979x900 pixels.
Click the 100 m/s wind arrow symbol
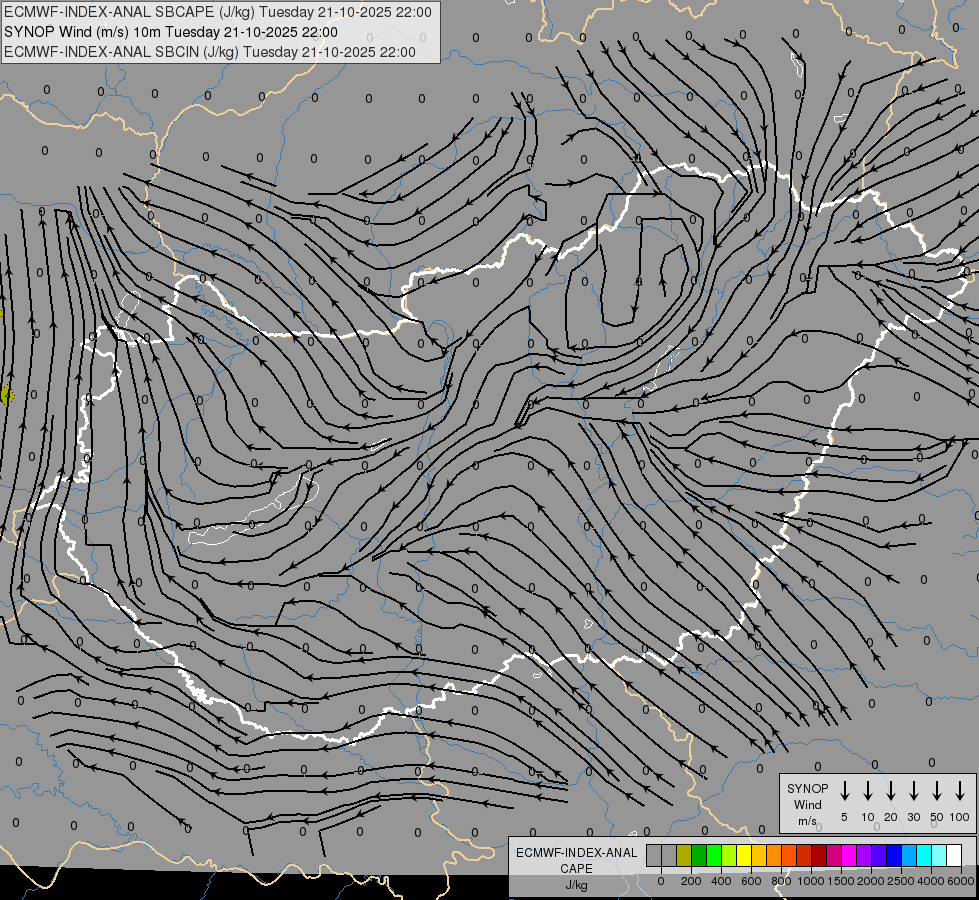[960, 790]
